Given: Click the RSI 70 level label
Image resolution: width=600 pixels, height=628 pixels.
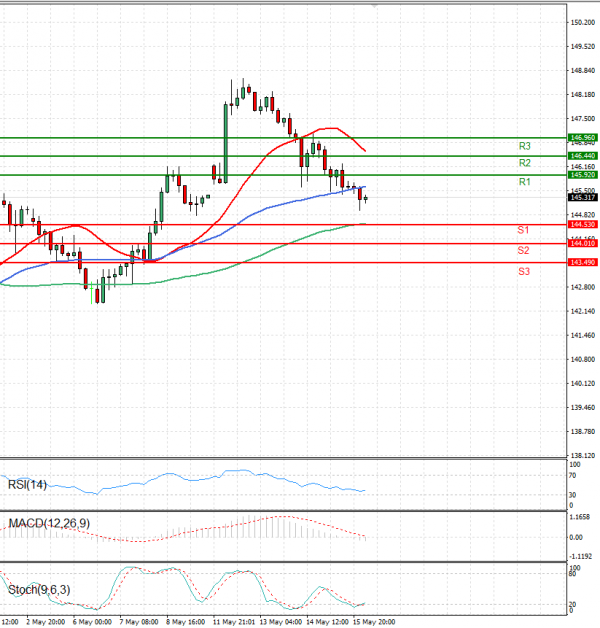Looking at the screenshot, I should [x=572, y=475].
